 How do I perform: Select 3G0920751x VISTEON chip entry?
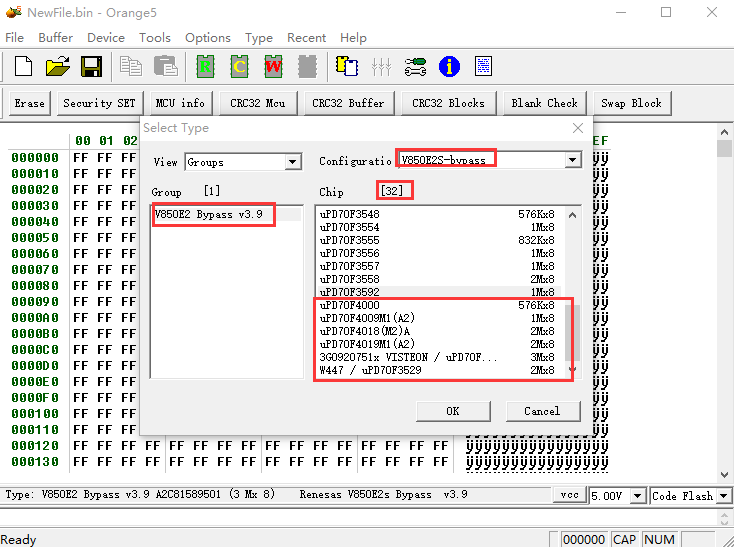[439, 357]
